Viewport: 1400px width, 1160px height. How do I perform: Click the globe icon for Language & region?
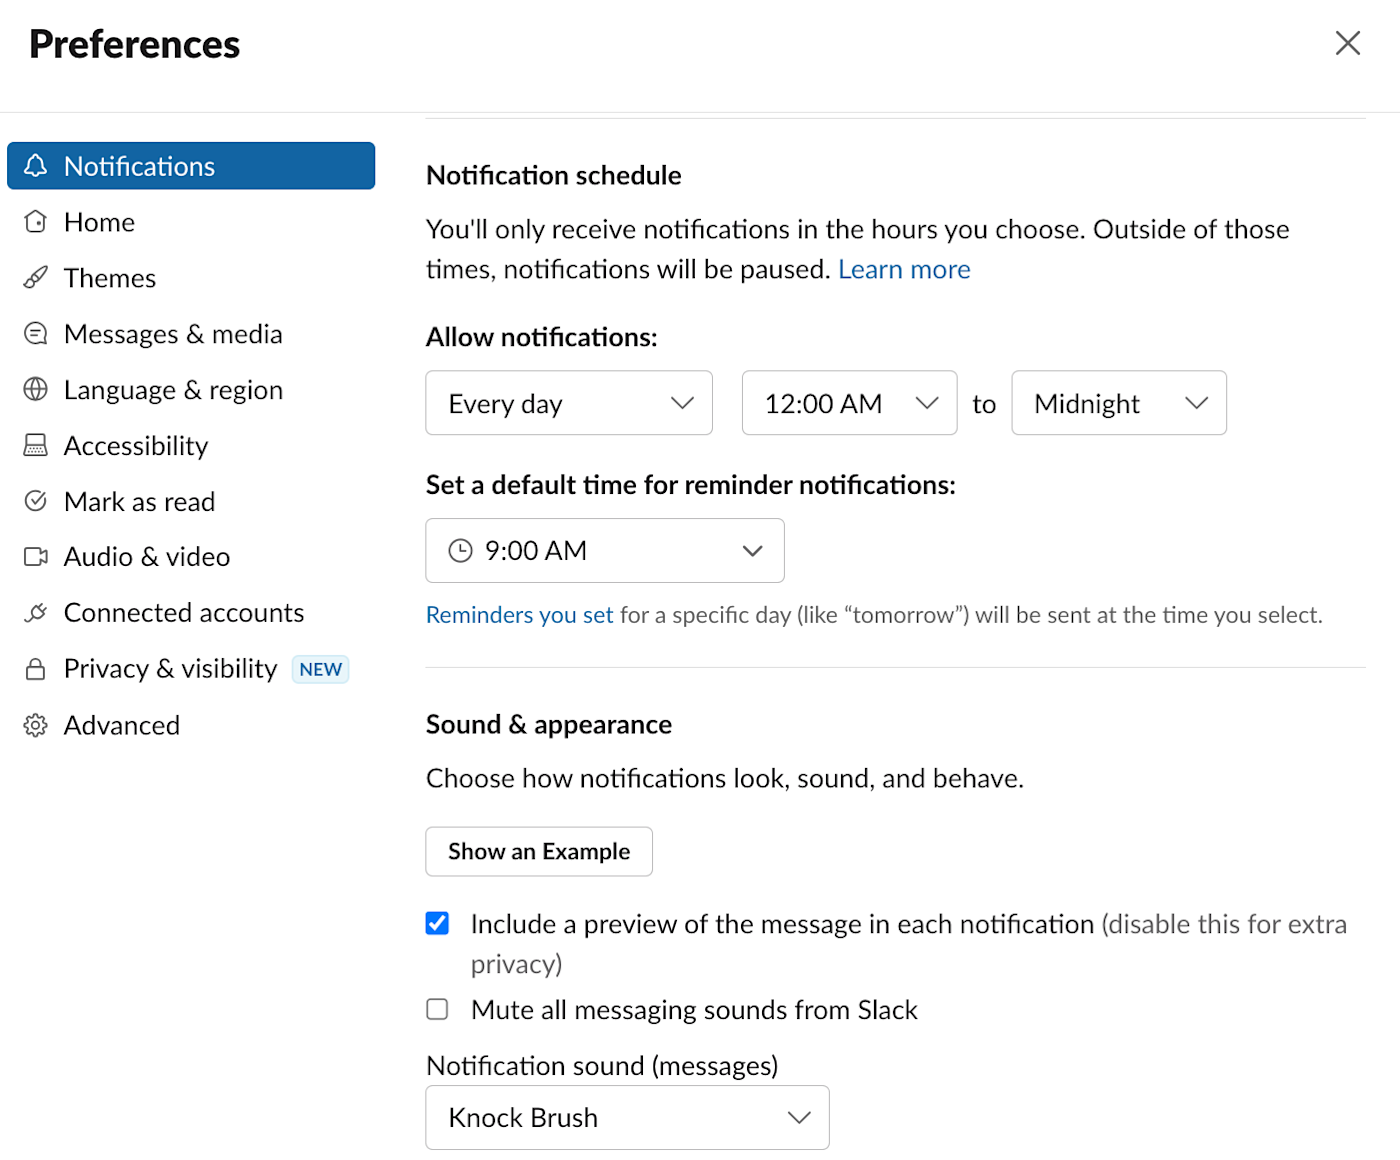36,390
